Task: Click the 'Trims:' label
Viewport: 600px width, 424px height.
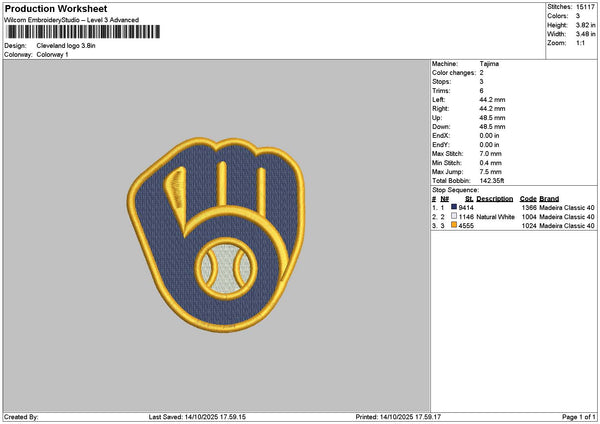Action: 441,91
